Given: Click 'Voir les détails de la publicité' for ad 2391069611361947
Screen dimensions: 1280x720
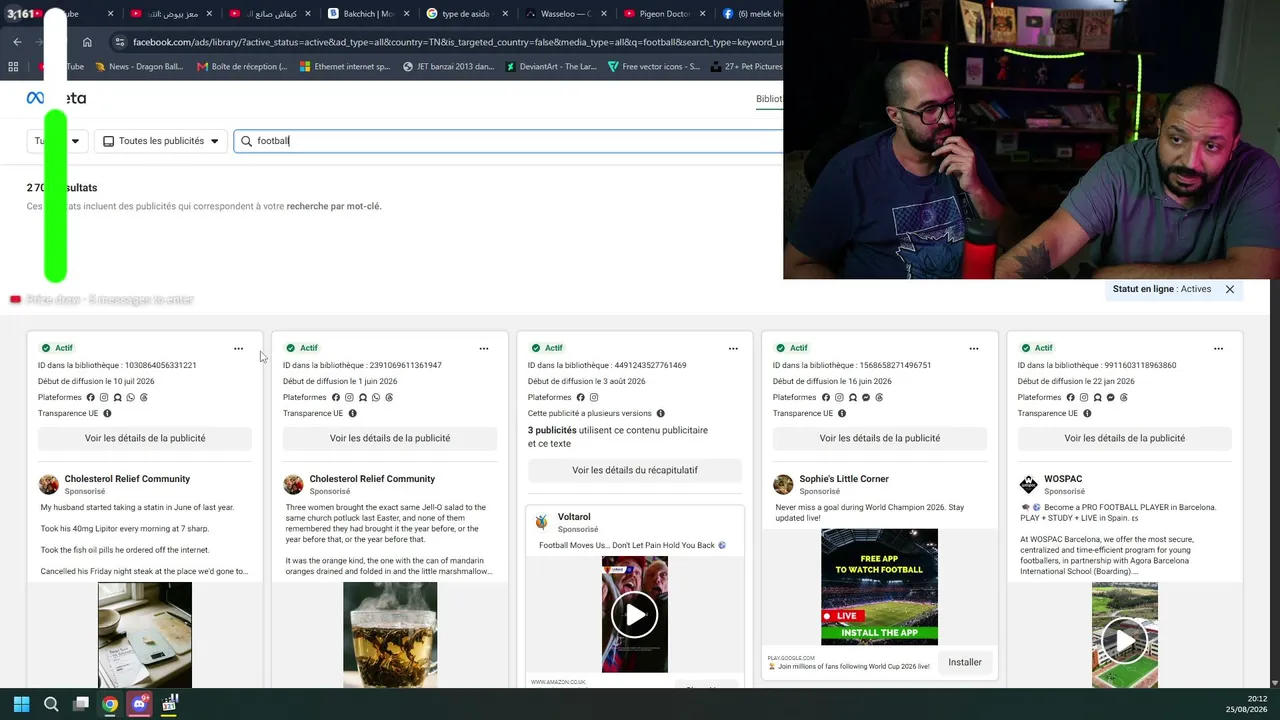Looking at the screenshot, I should (390, 438).
